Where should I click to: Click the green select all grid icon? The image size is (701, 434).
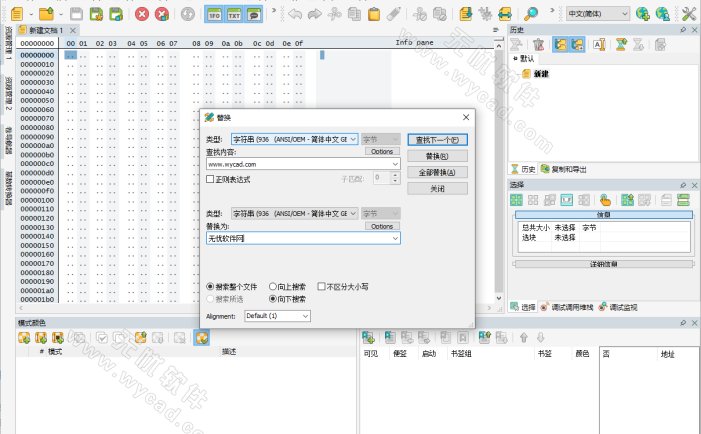[516, 200]
